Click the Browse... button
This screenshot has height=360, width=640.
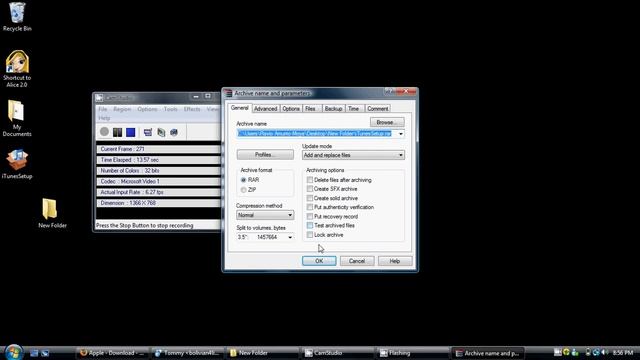[387, 122]
